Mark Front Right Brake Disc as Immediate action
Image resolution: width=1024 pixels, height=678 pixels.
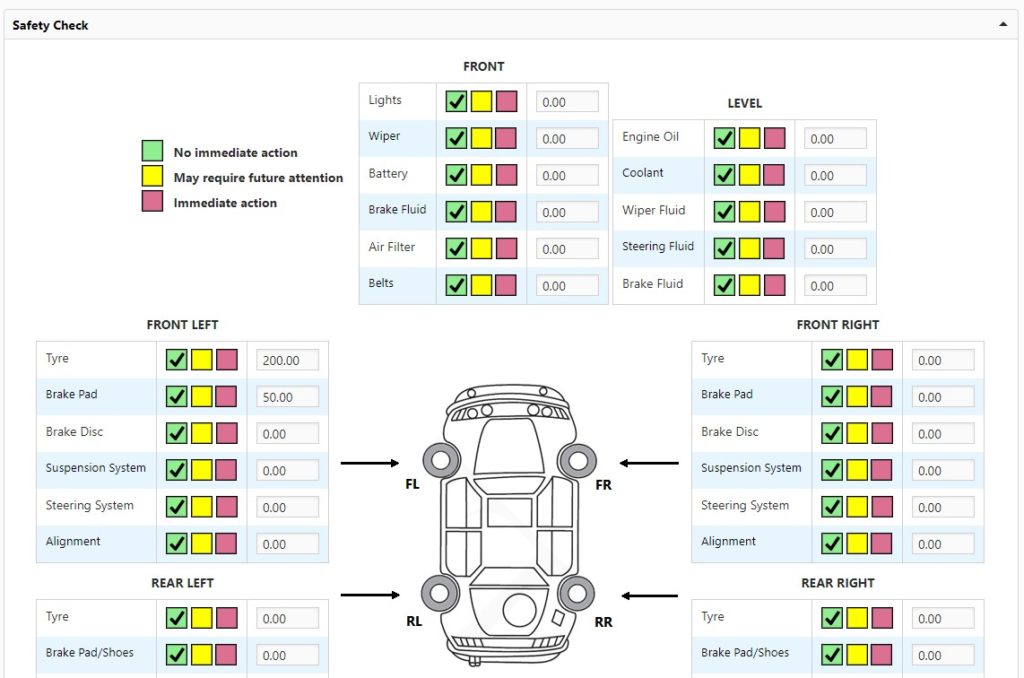pyautogui.click(x=879, y=433)
